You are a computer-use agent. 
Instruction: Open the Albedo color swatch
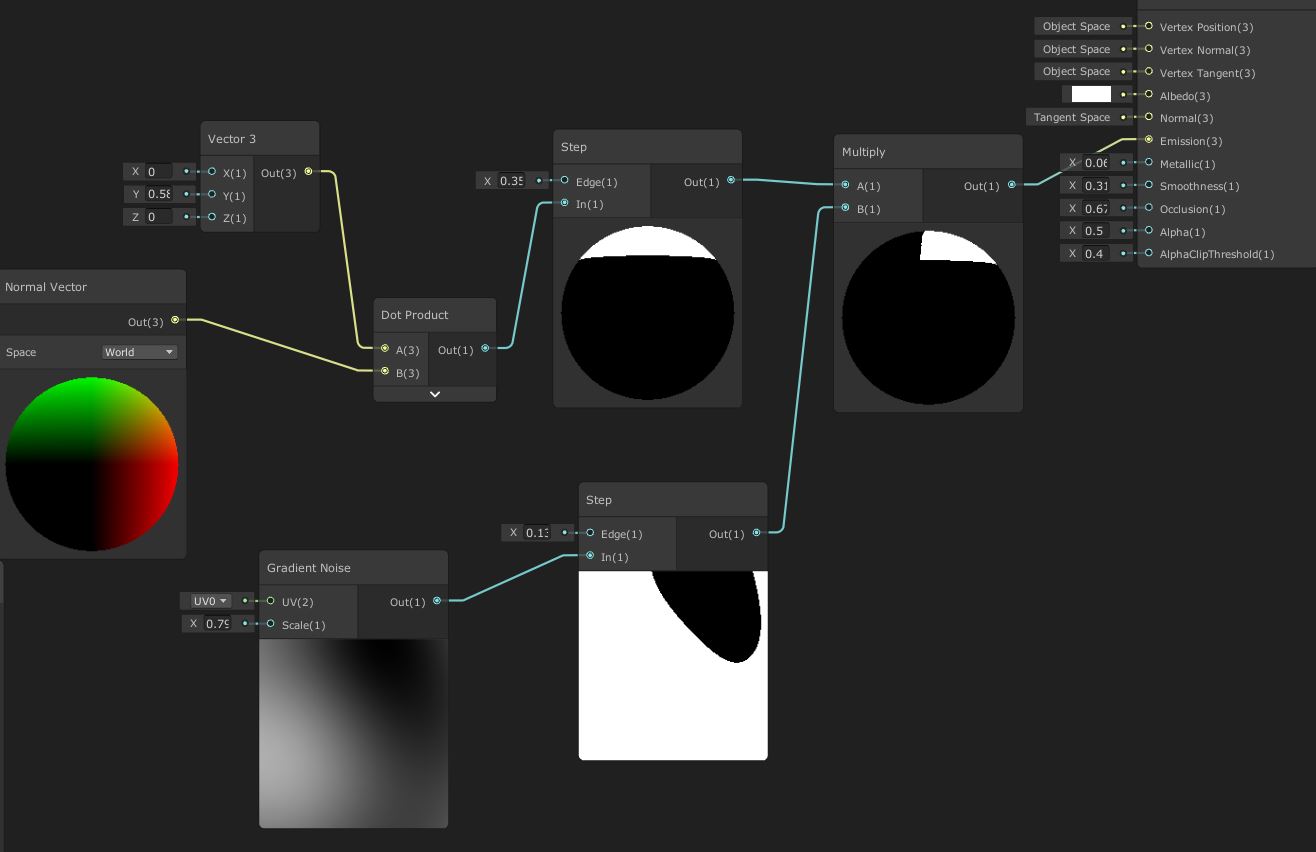click(1091, 94)
